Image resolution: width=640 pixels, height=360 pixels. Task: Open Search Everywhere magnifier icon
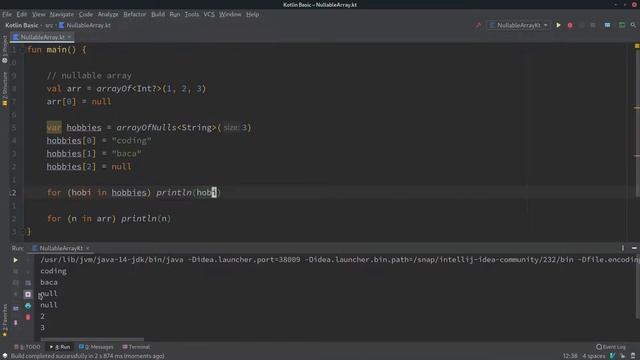[633, 25]
